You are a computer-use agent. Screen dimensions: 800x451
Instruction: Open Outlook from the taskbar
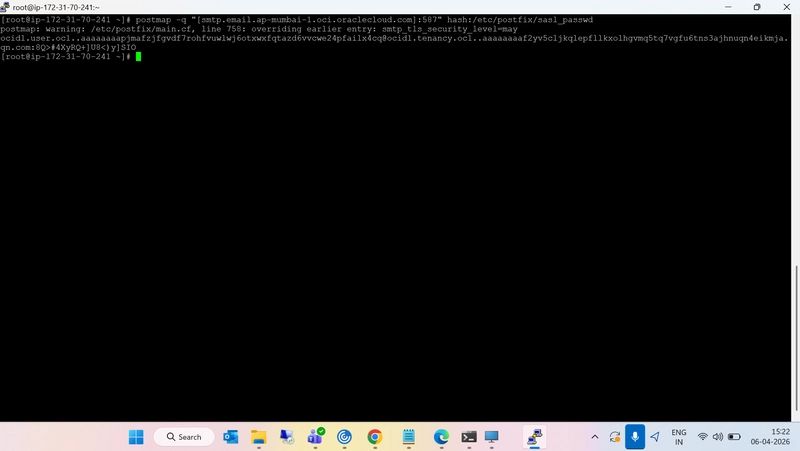pyautogui.click(x=231, y=437)
